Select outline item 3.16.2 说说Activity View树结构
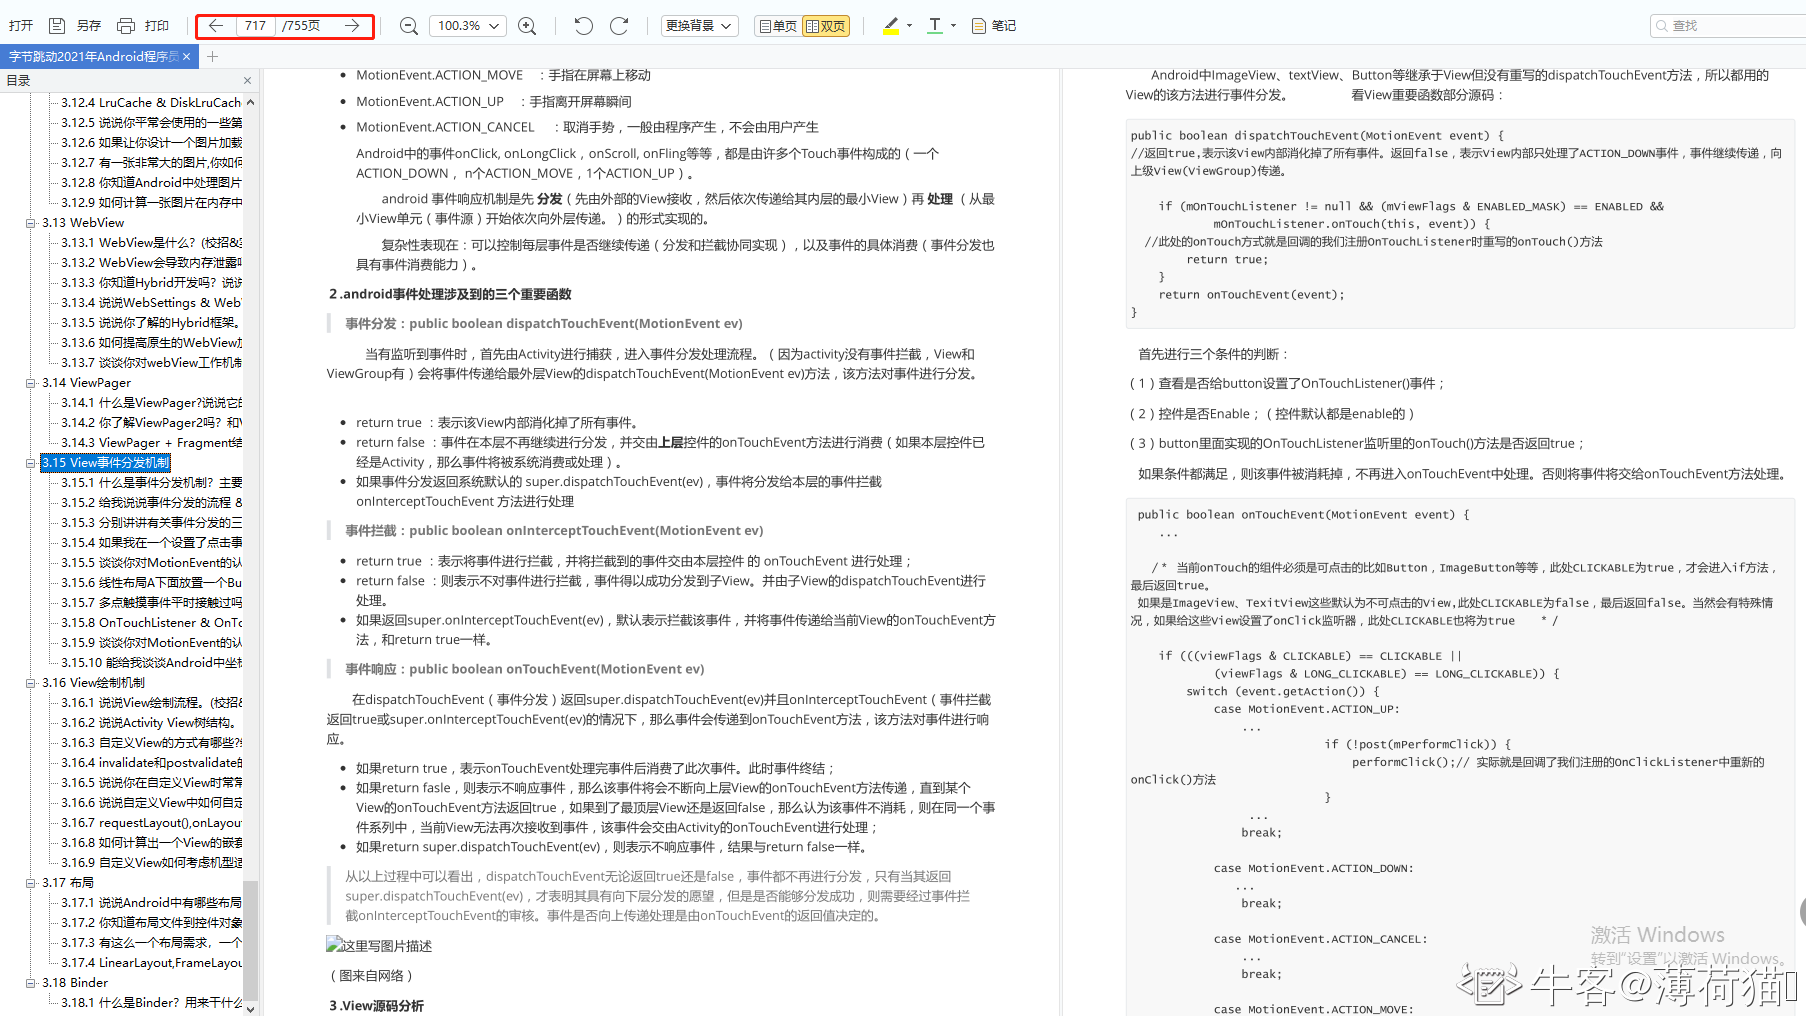This screenshot has width=1806, height=1016. [x=149, y=723]
